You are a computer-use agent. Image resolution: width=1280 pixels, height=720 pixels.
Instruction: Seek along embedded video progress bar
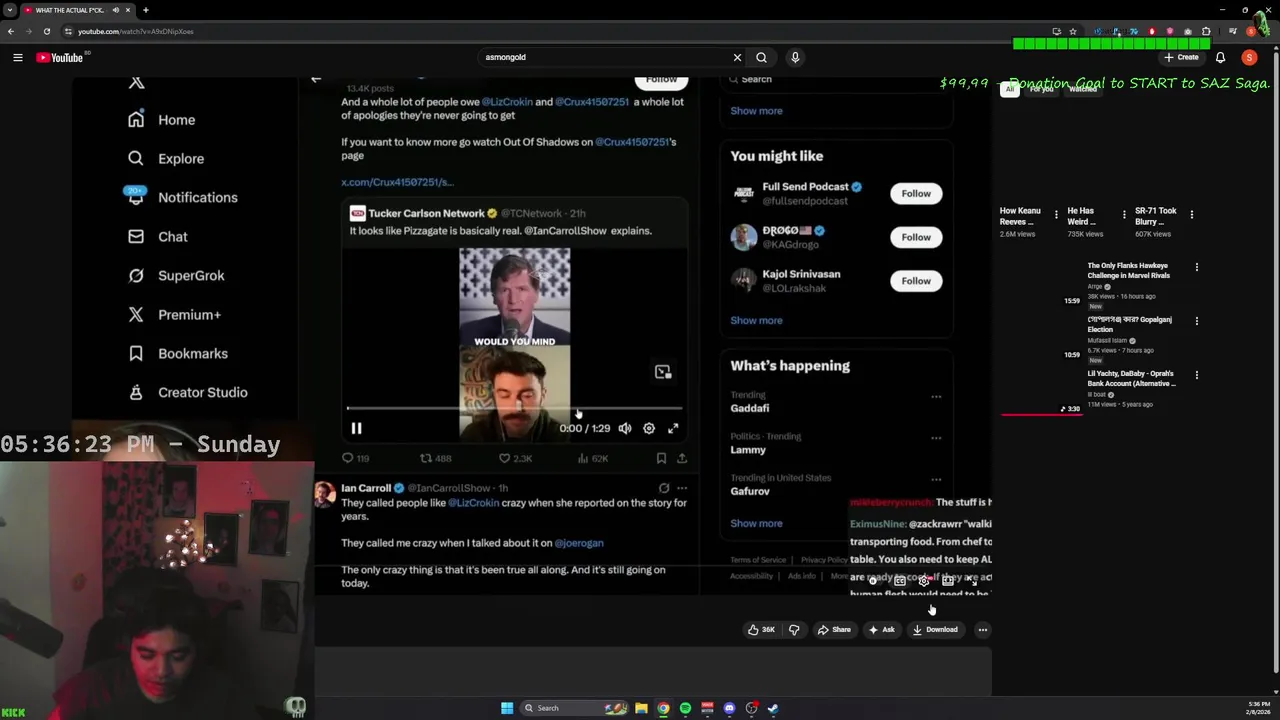tap(514, 408)
